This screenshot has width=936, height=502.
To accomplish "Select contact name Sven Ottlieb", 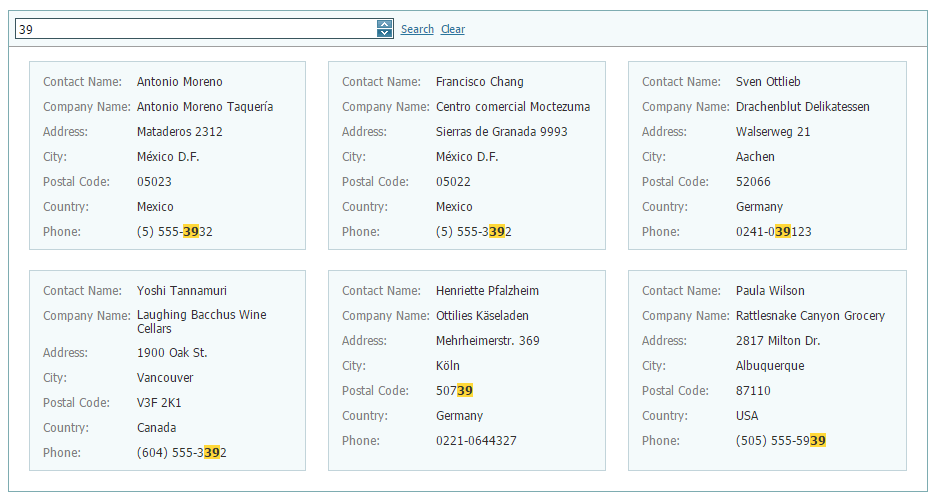I will [768, 82].
